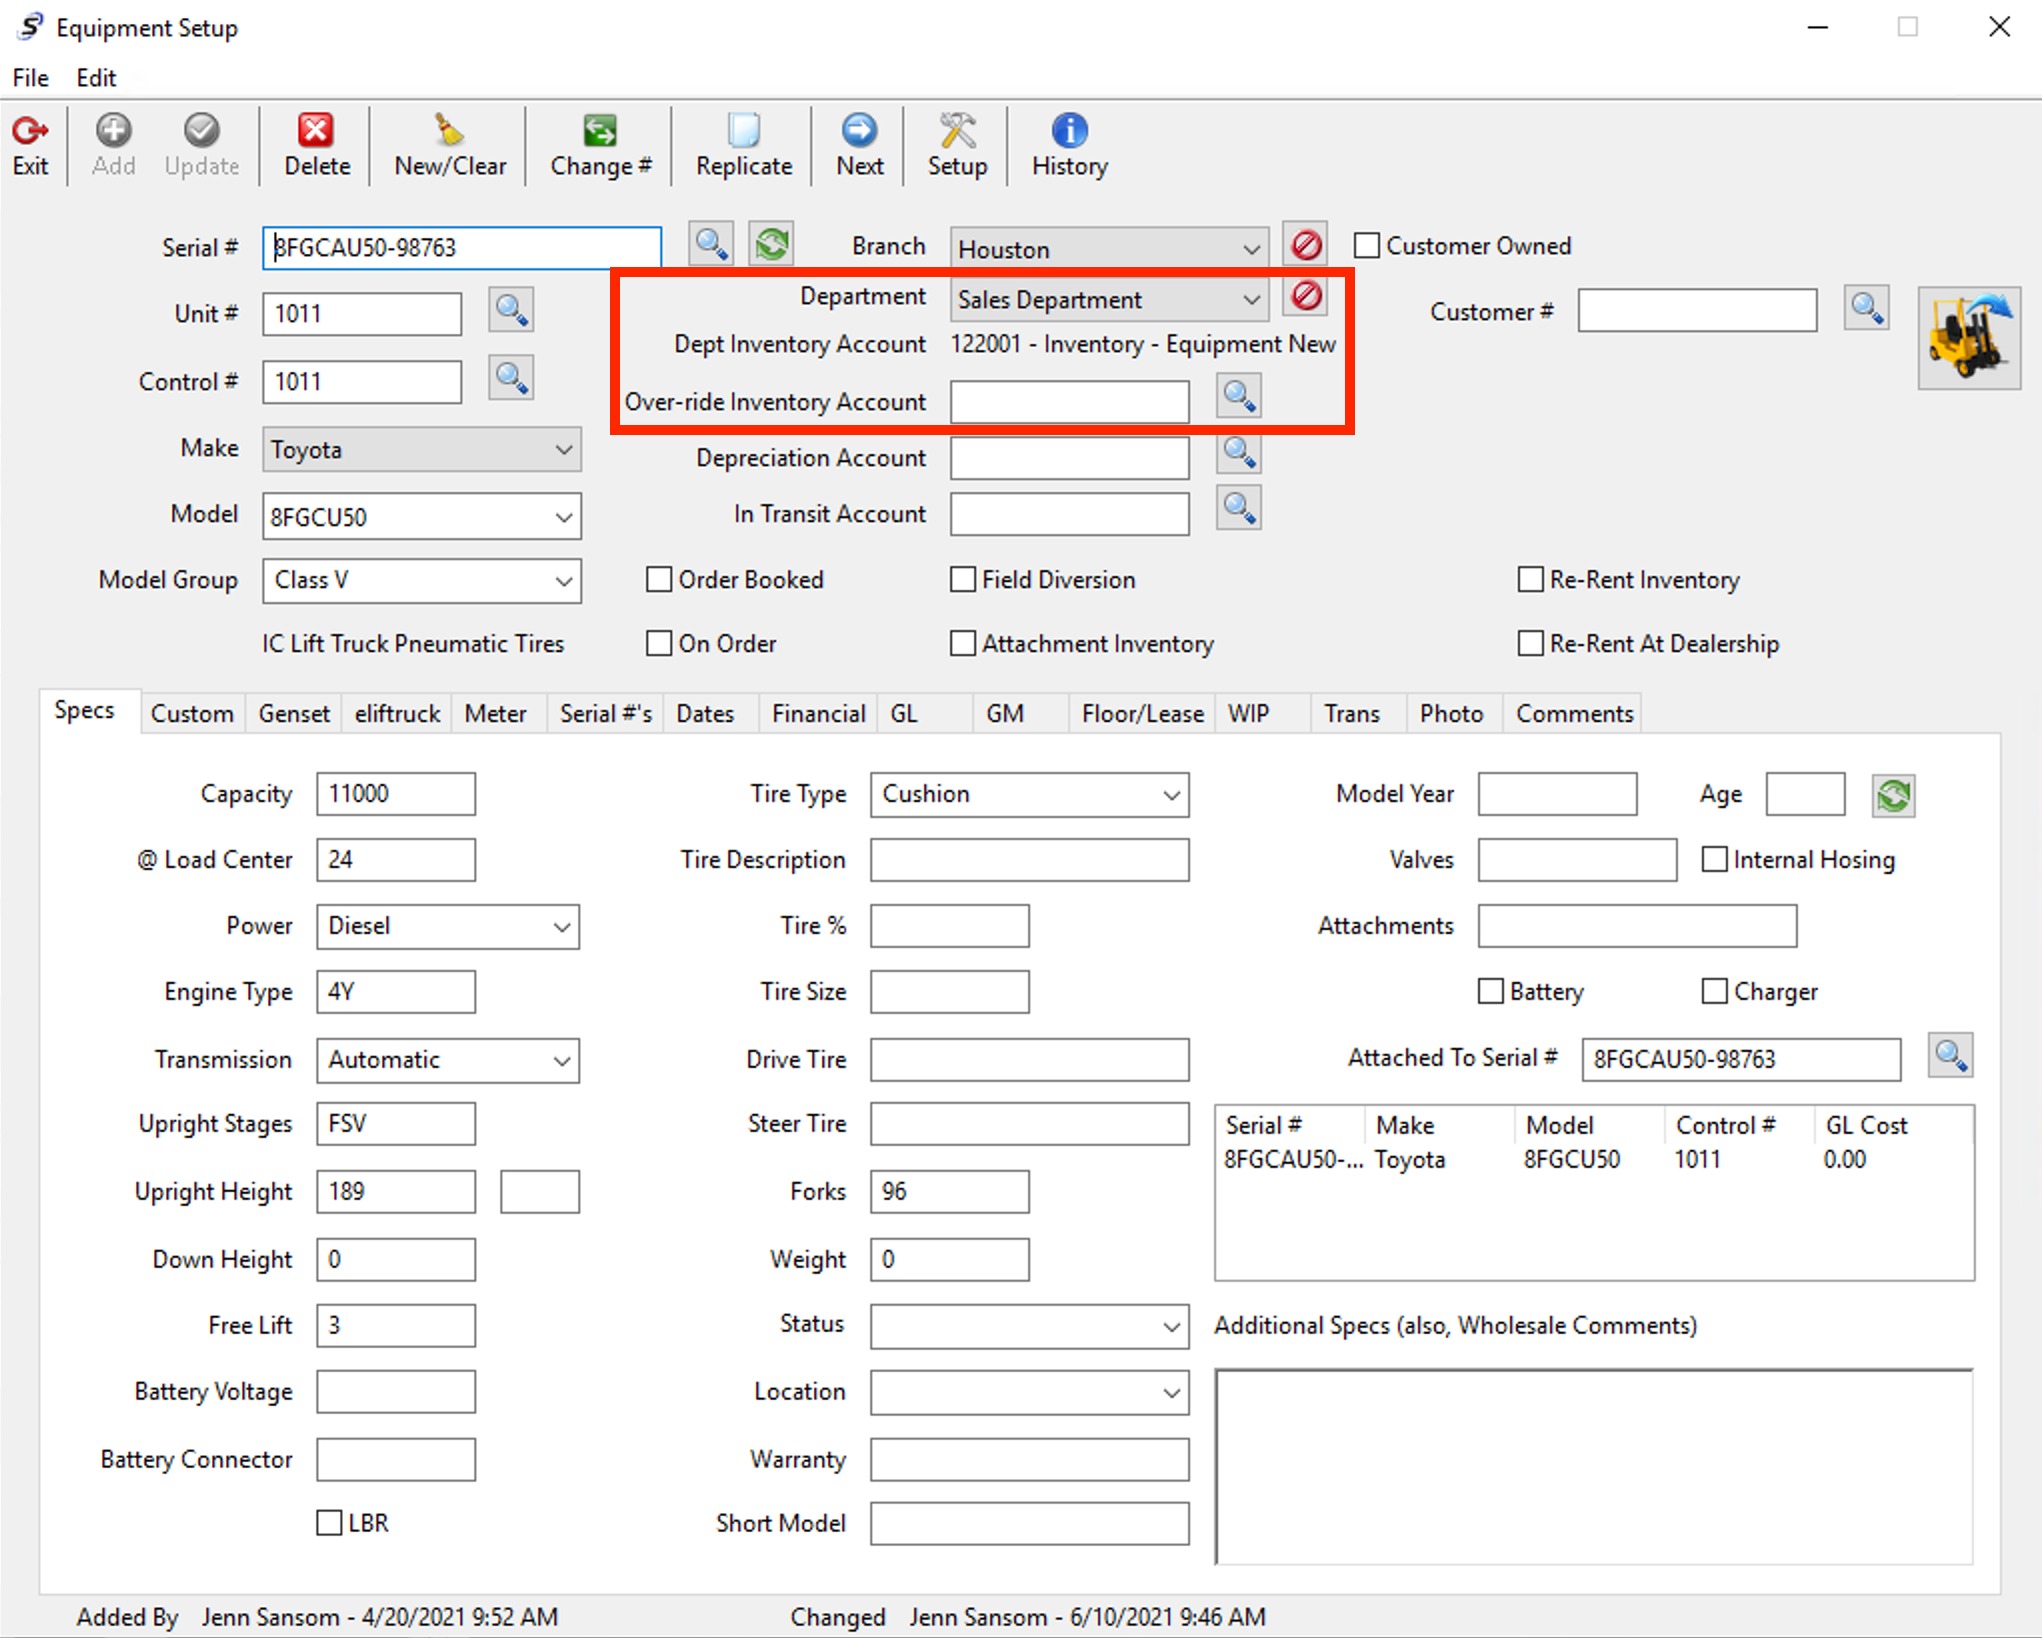Search accounts for Over-ride Inventory Account
This screenshot has height=1638, width=2042.
click(x=1239, y=397)
